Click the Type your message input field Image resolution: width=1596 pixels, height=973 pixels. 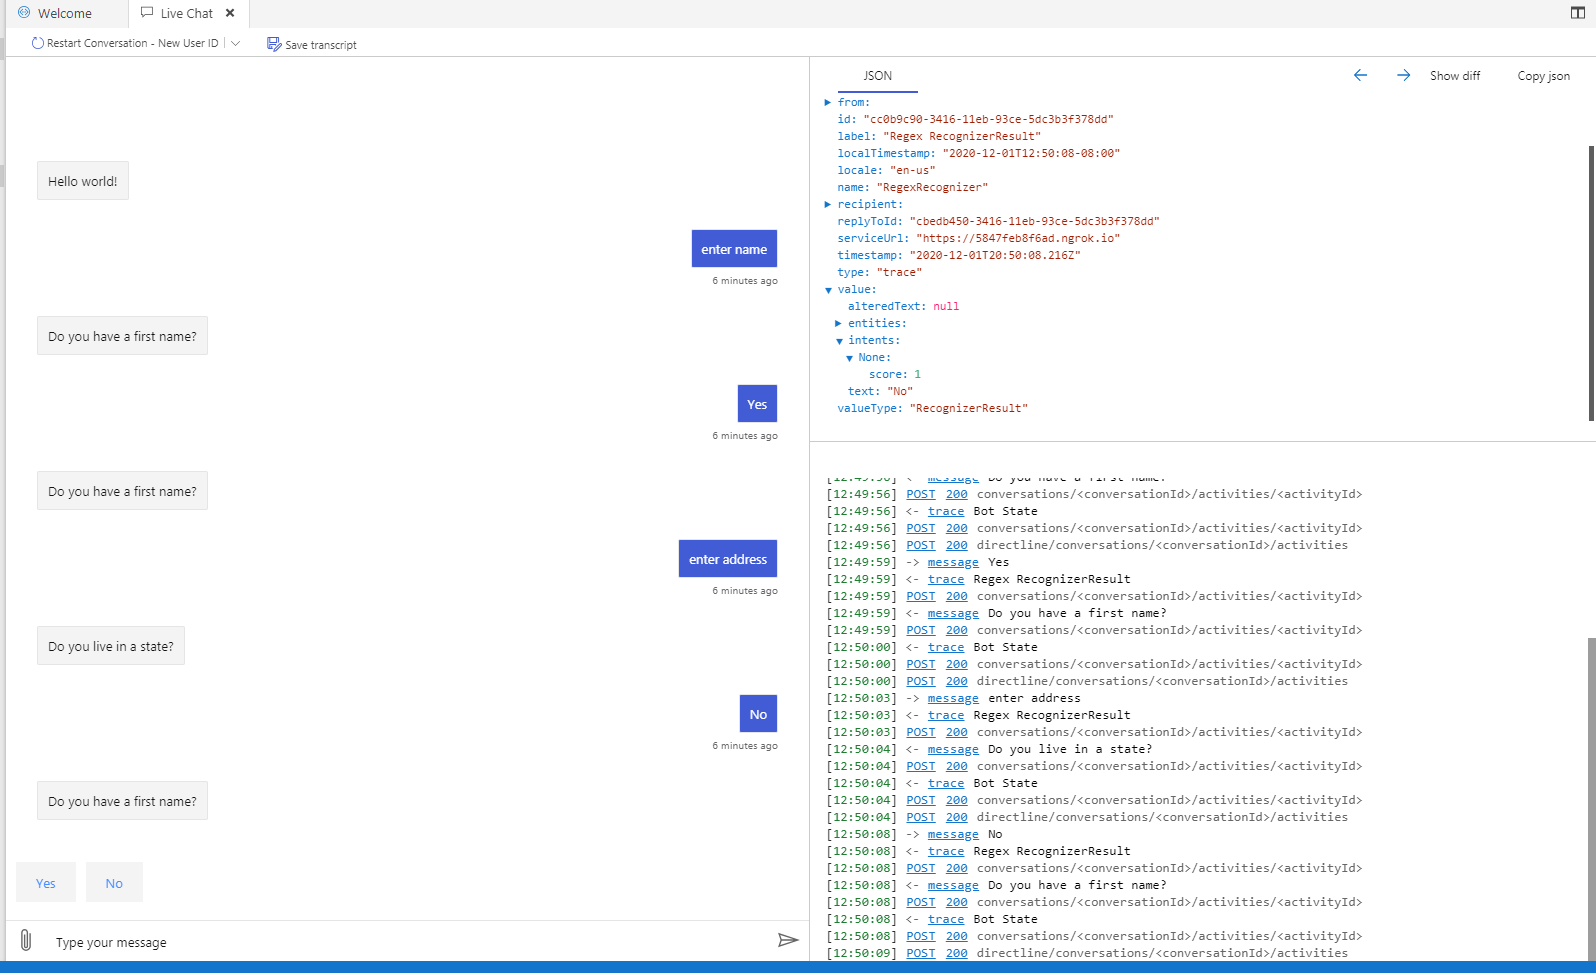pyautogui.click(x=410, y=942)
